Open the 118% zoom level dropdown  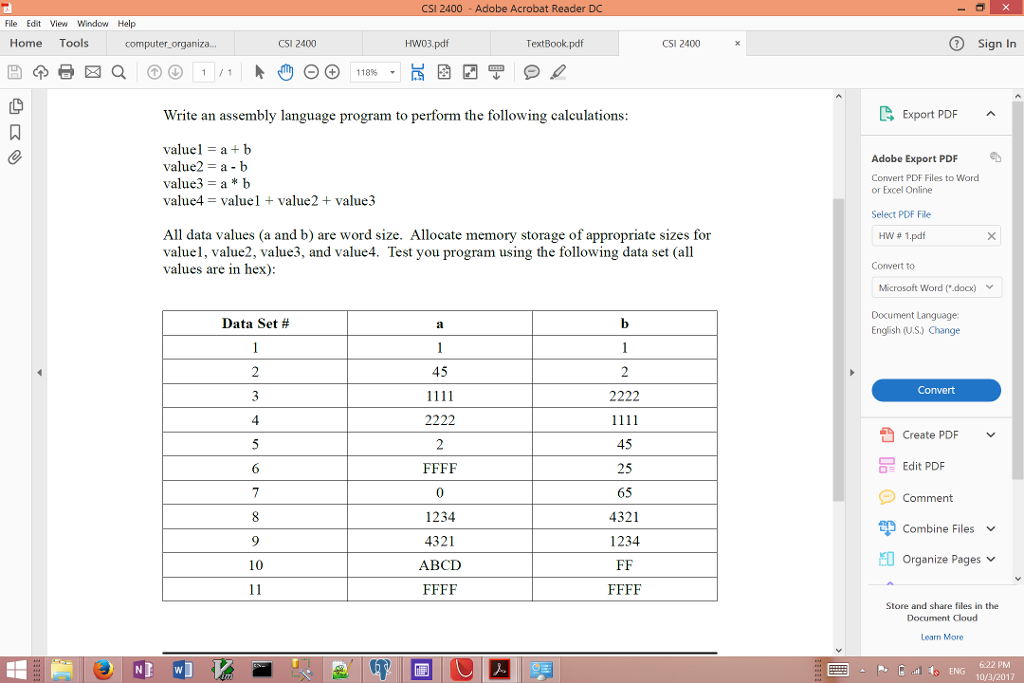[393, 72]
